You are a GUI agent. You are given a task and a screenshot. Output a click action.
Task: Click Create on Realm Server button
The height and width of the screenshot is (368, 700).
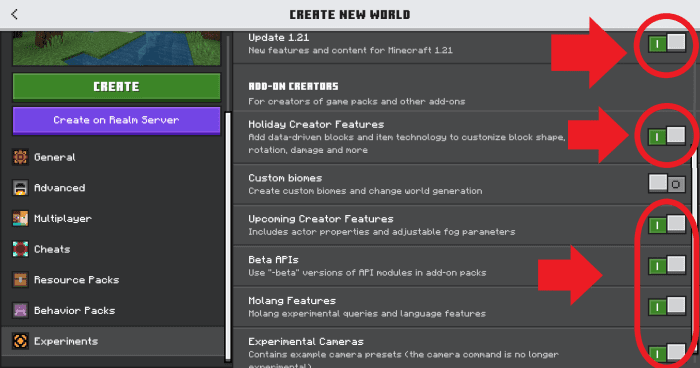pyautogui.click(x=117, y=120)
